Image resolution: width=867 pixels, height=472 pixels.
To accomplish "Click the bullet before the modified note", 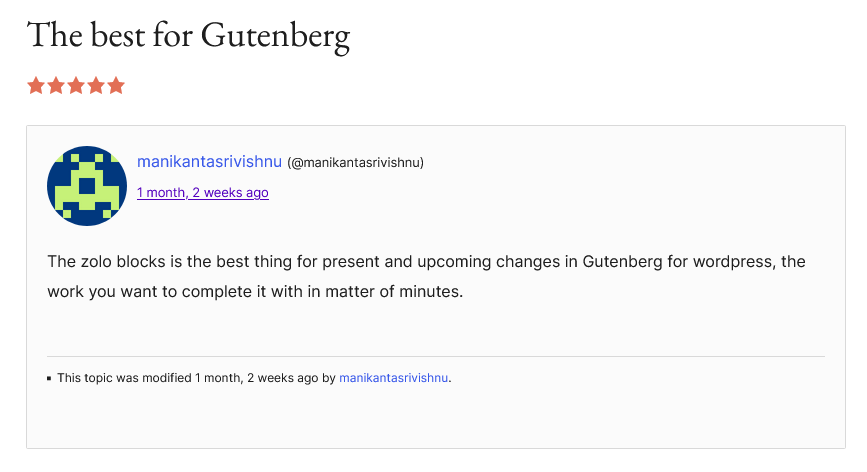I will 49,379.
